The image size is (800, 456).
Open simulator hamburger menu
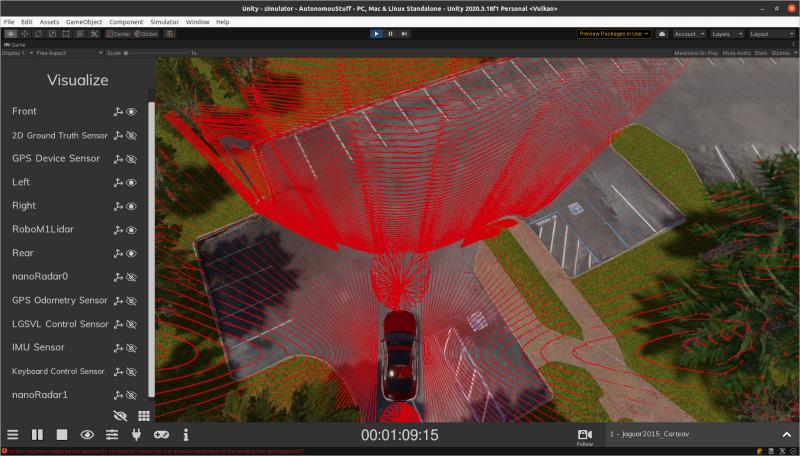click(x=13, y=435)
